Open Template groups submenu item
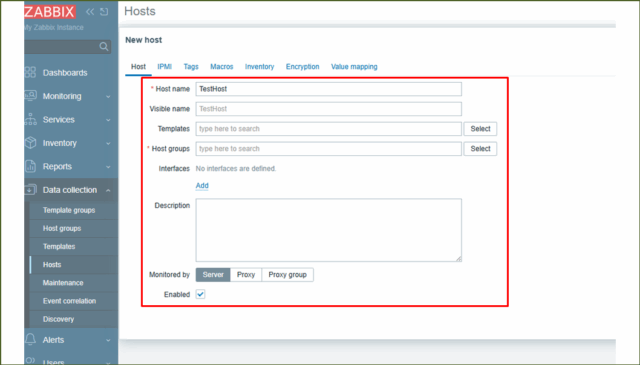 click(x=69, y=210)
